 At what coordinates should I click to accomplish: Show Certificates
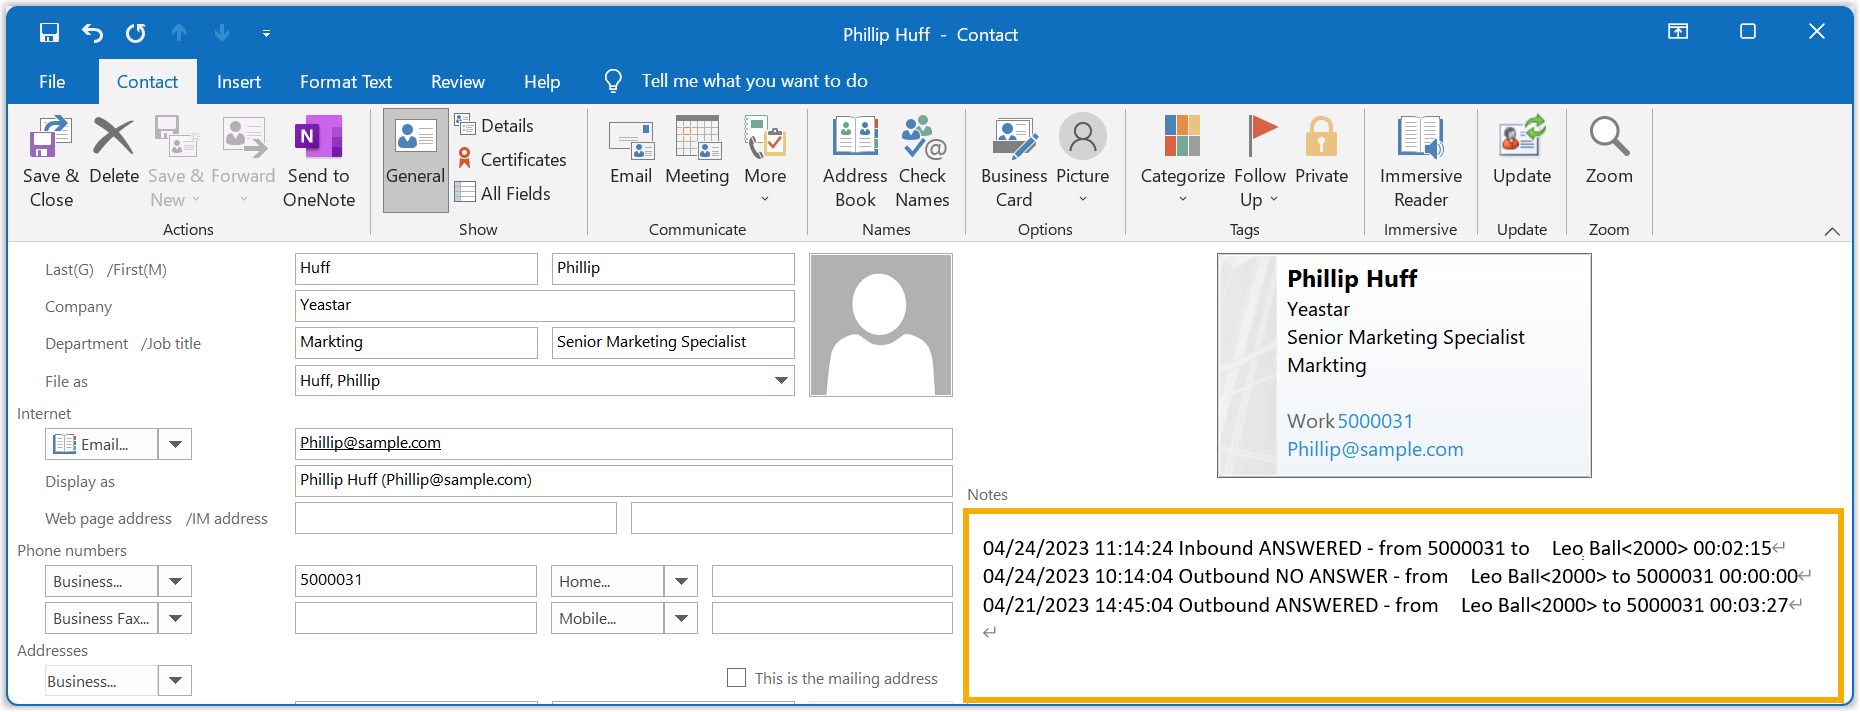pyautogui.click(x=511, y=159)
